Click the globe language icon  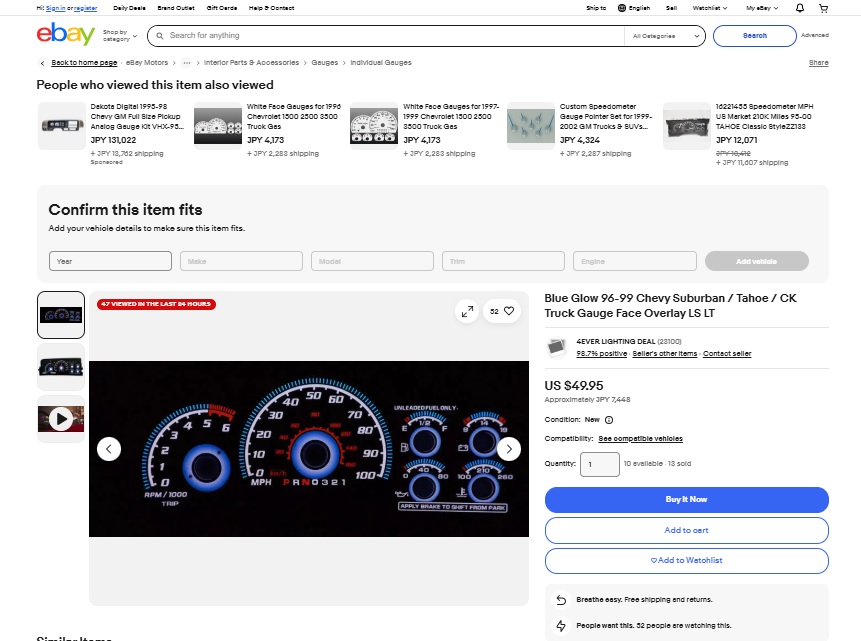(x=622, y=8)
